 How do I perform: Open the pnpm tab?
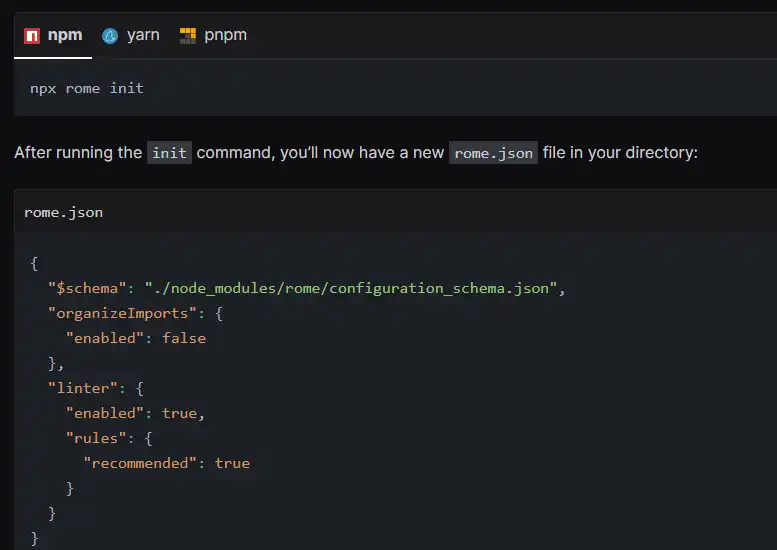coord(213,36)
